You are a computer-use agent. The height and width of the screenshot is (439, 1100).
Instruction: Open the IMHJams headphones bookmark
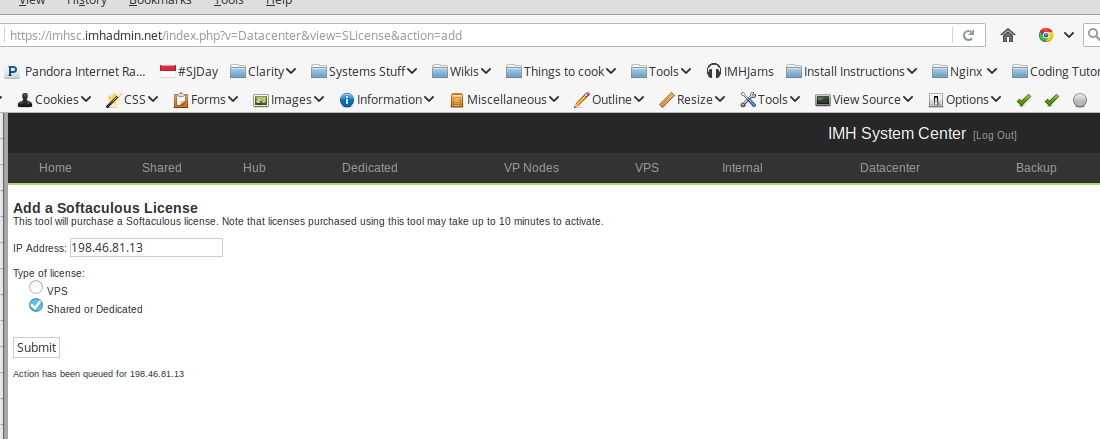pos(739,71)
